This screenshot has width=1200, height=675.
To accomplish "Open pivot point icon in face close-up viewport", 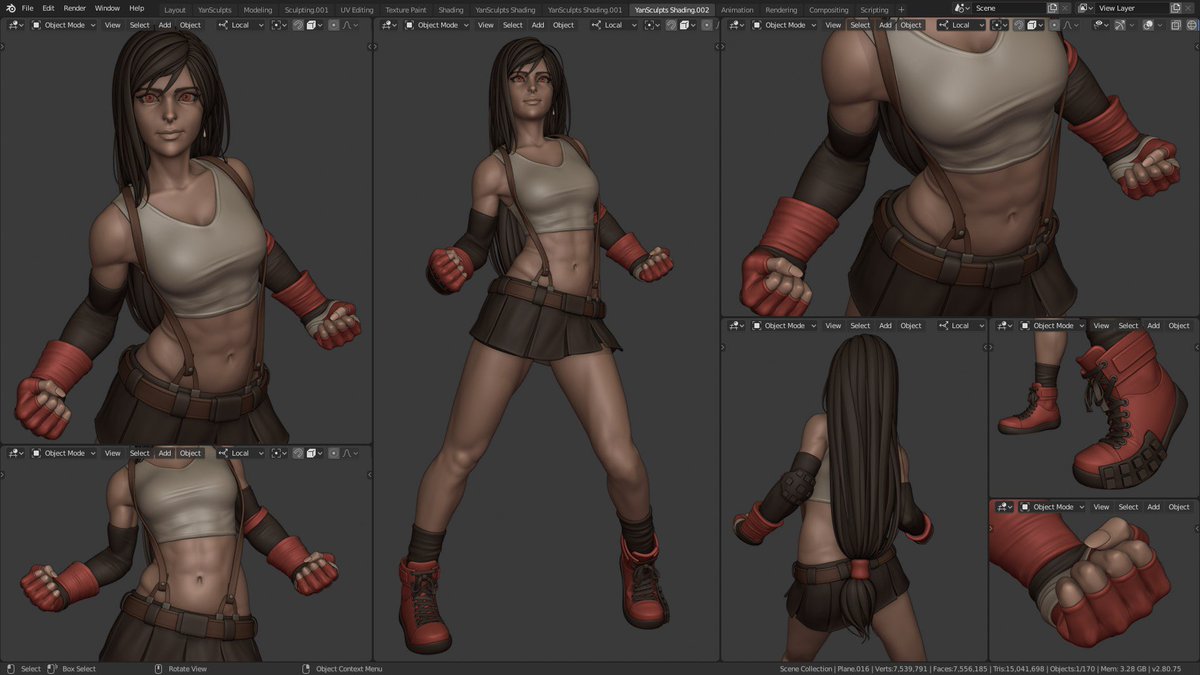I will click(x=279, y=25).
